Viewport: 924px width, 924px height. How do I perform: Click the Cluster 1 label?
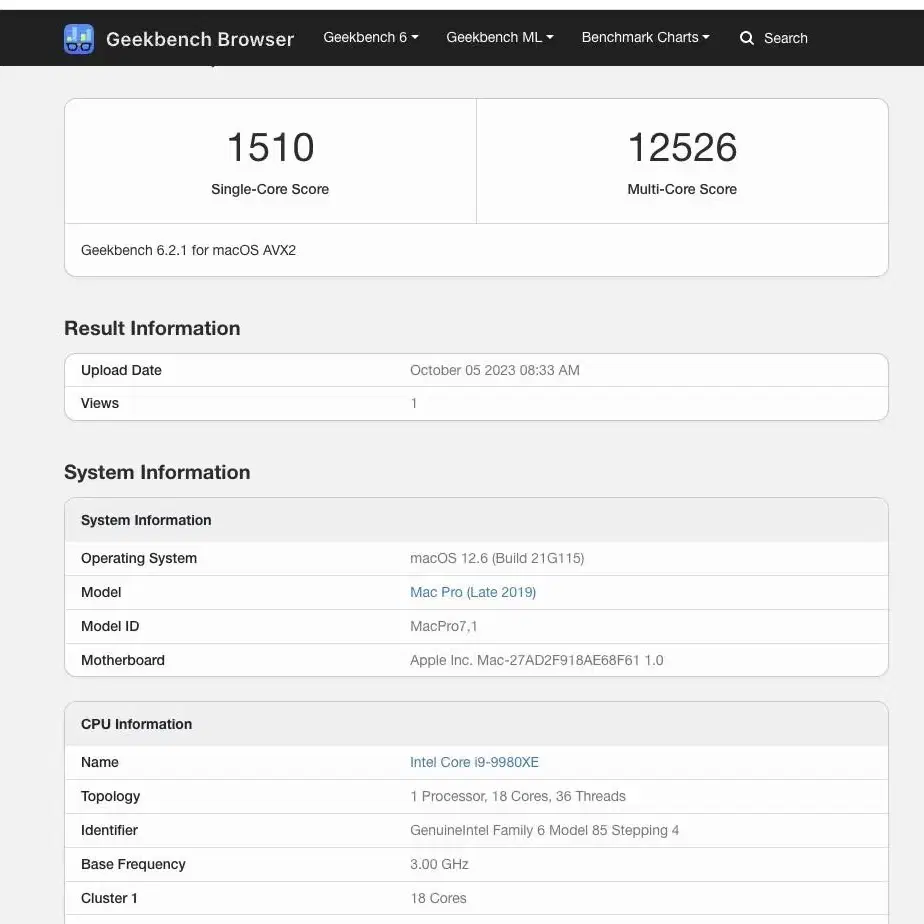109,898
